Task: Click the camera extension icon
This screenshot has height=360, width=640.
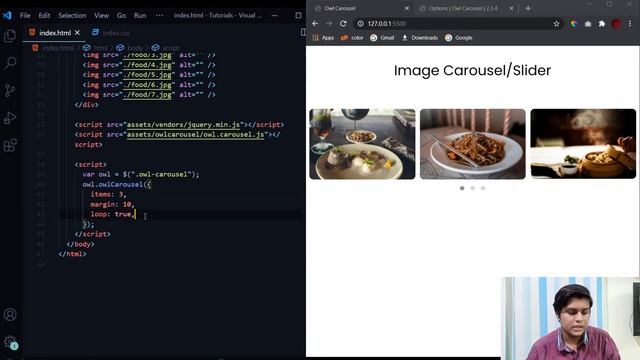Action: point(588,24)
